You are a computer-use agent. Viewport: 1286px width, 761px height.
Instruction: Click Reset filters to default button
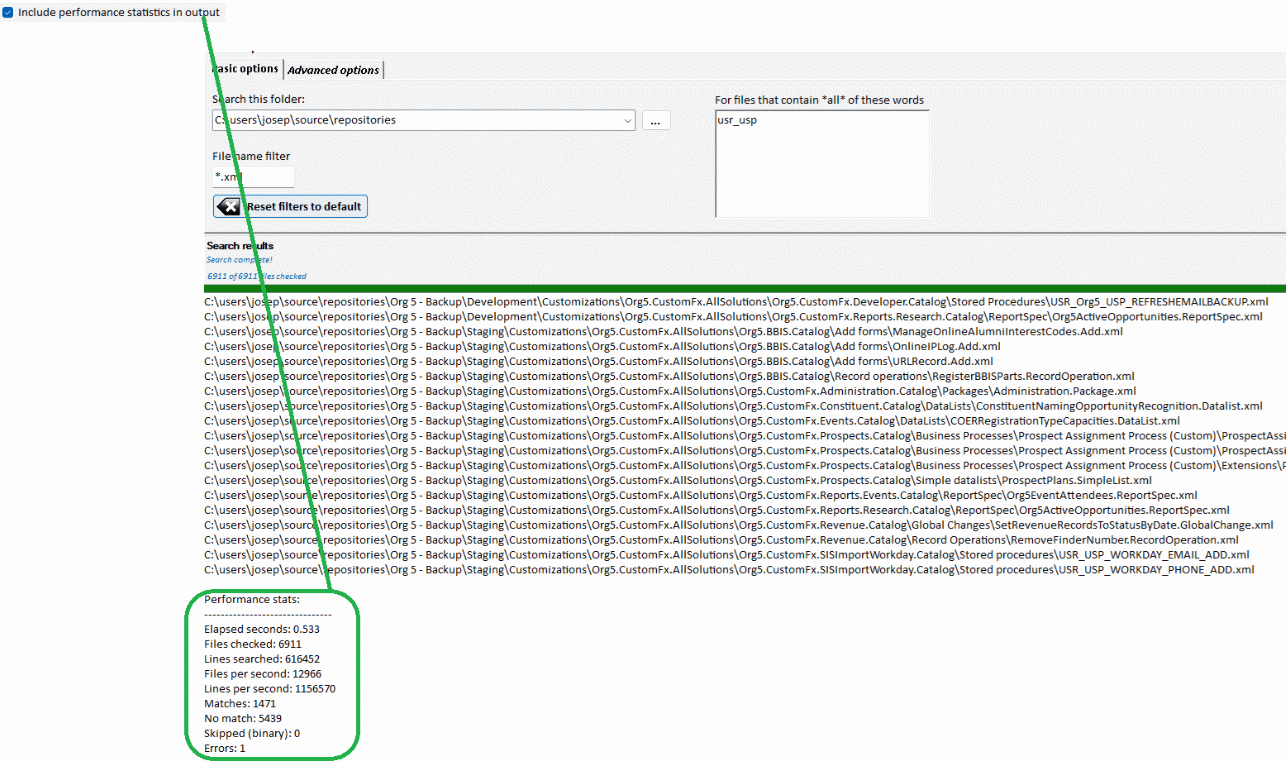pyautogui.click(x=290, y=206)
